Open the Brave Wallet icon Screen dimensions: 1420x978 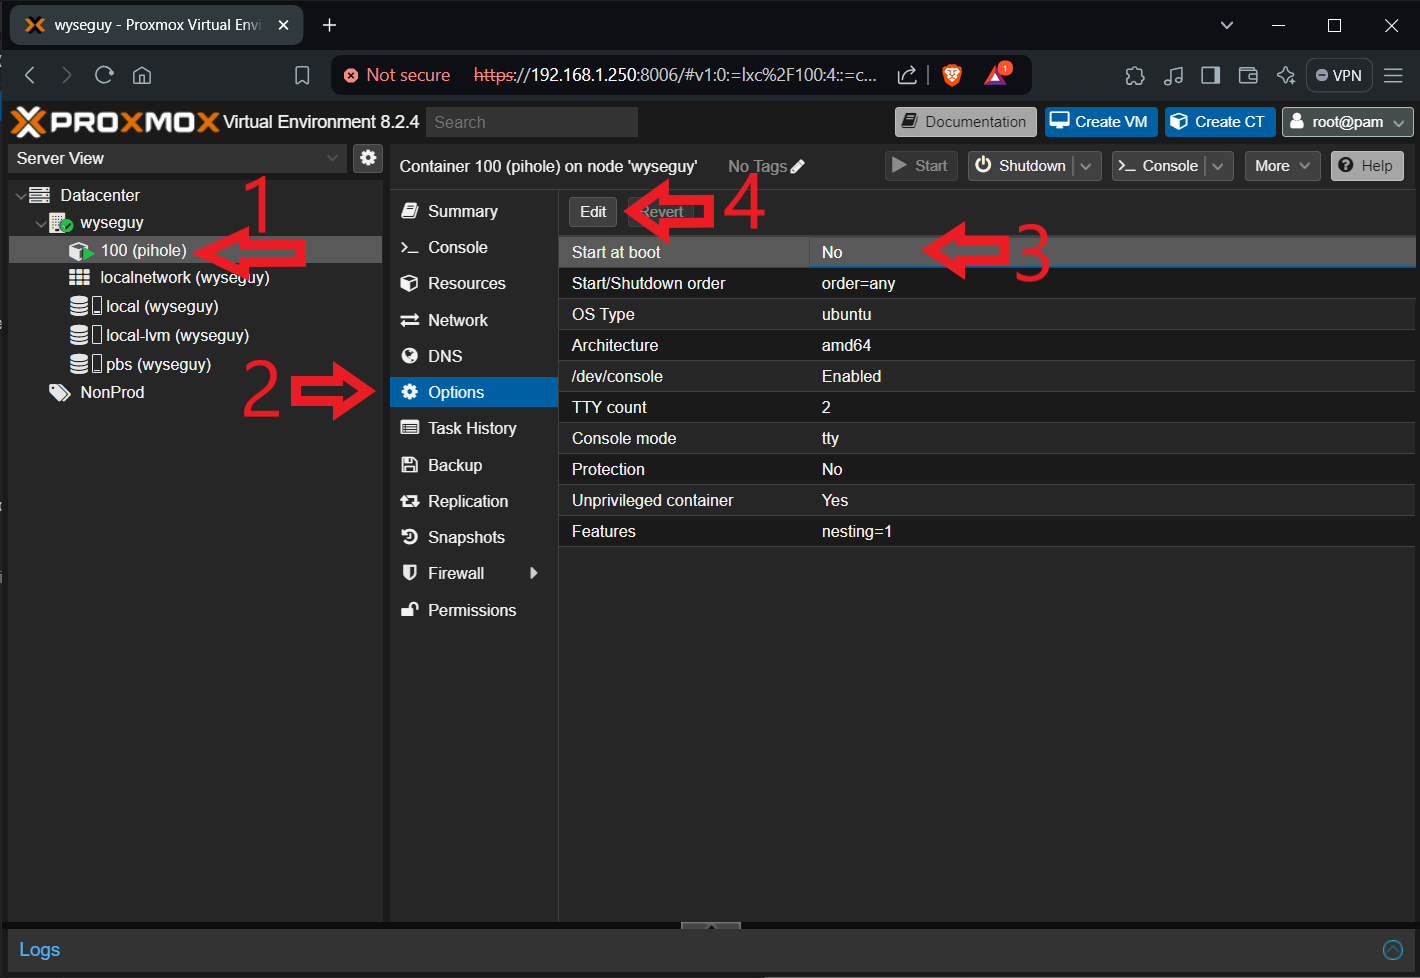point(1248,75)
